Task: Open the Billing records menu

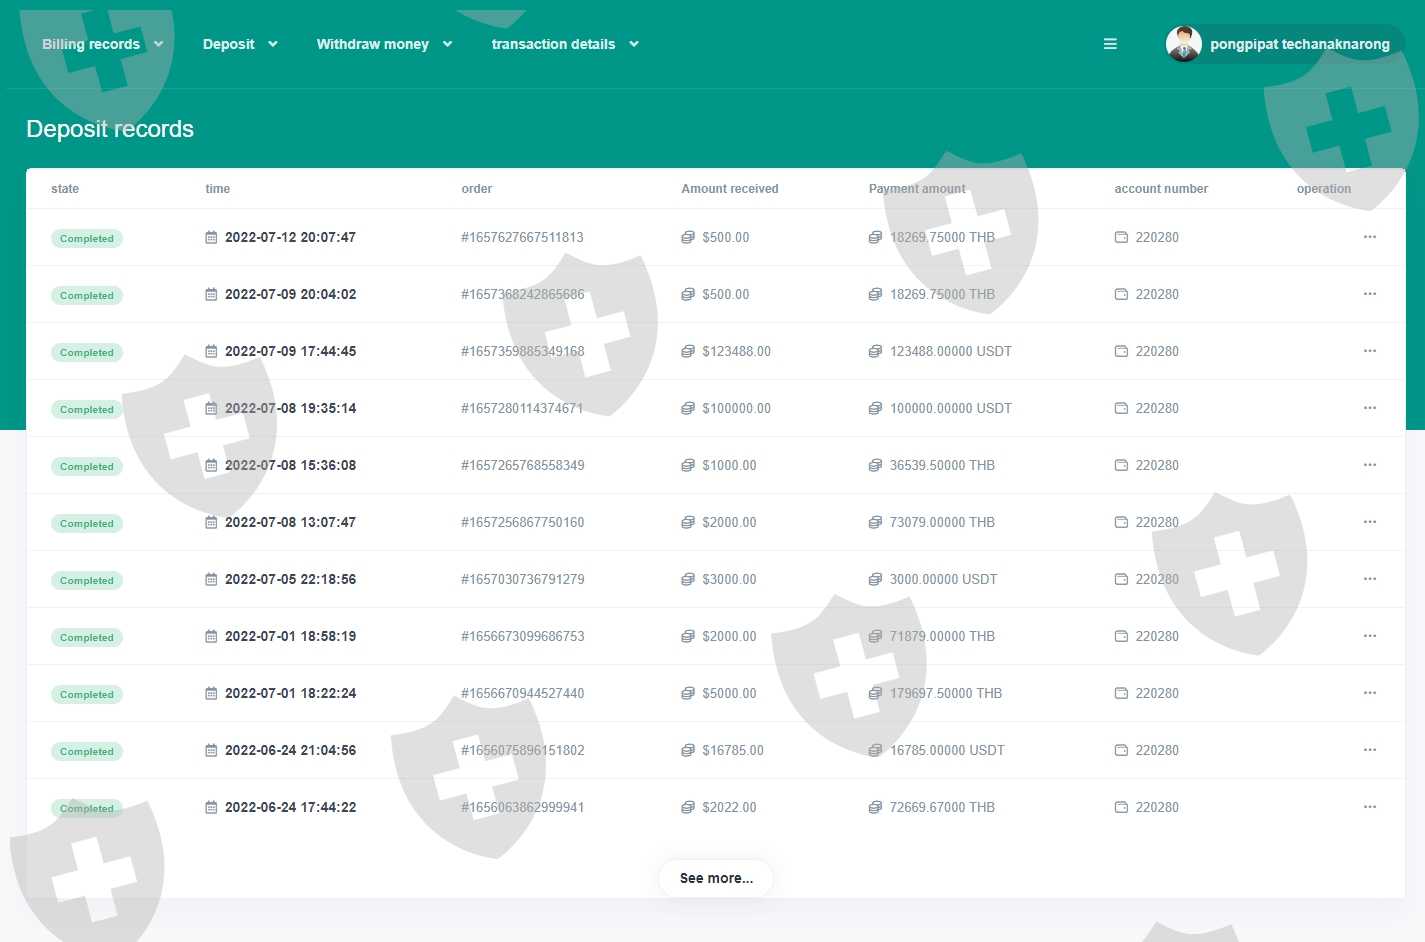Action: pos(91,44)
